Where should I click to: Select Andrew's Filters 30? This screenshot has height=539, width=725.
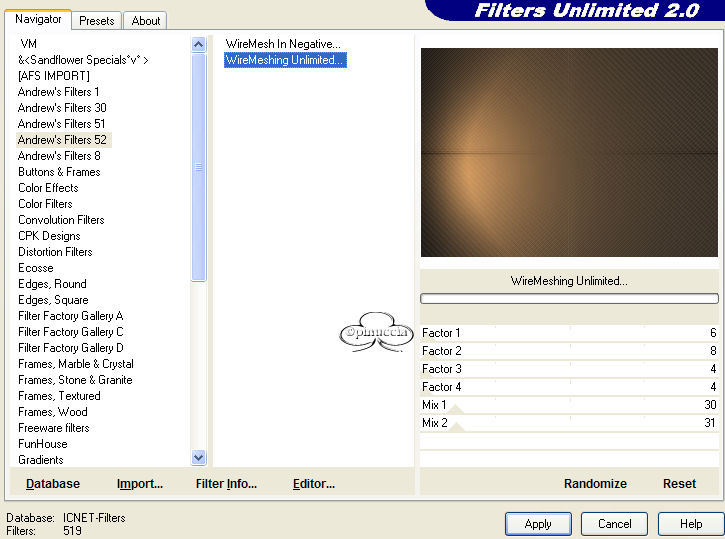point(62,108)
